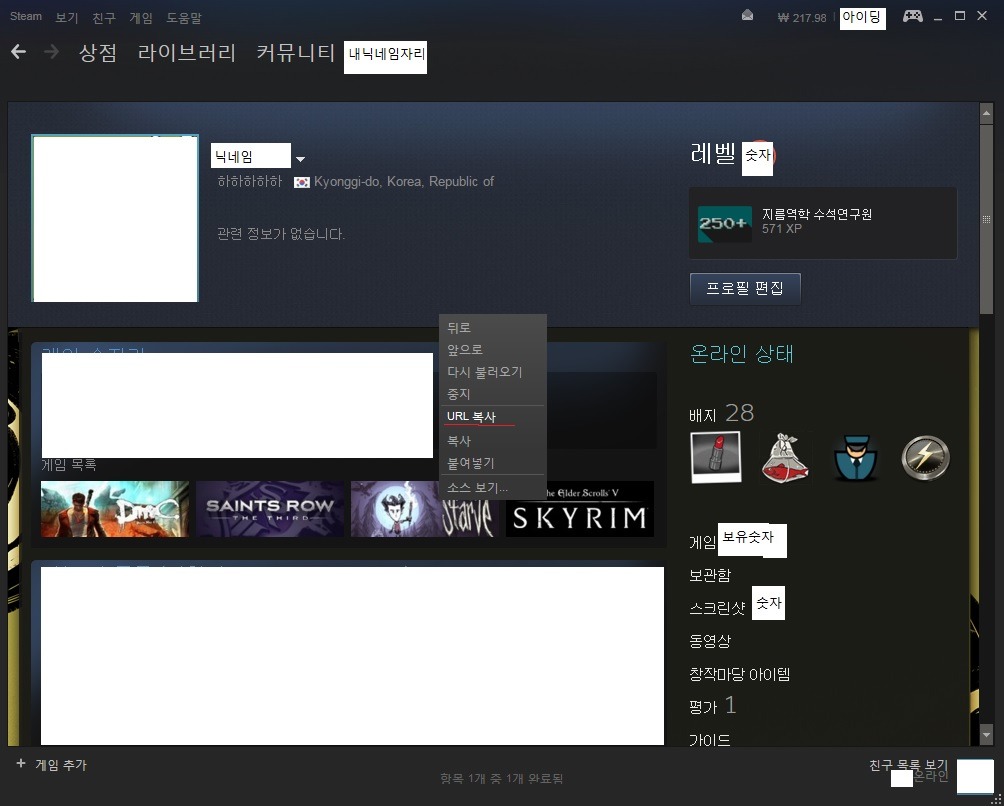Image resolution: width=1004 pixels, height=806 pixels.
Task: Go to the 상점 tab
Action: click(97, 52)
